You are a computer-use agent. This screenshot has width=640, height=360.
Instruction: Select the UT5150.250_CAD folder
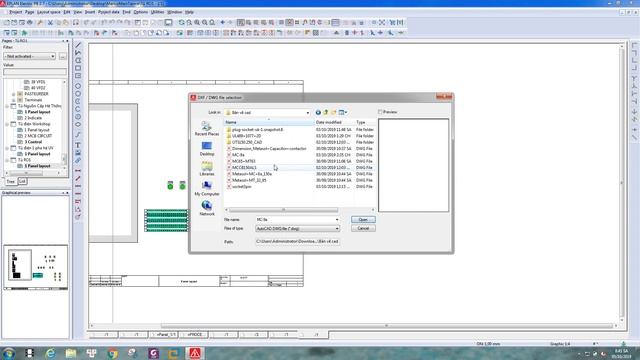[247, 142]
